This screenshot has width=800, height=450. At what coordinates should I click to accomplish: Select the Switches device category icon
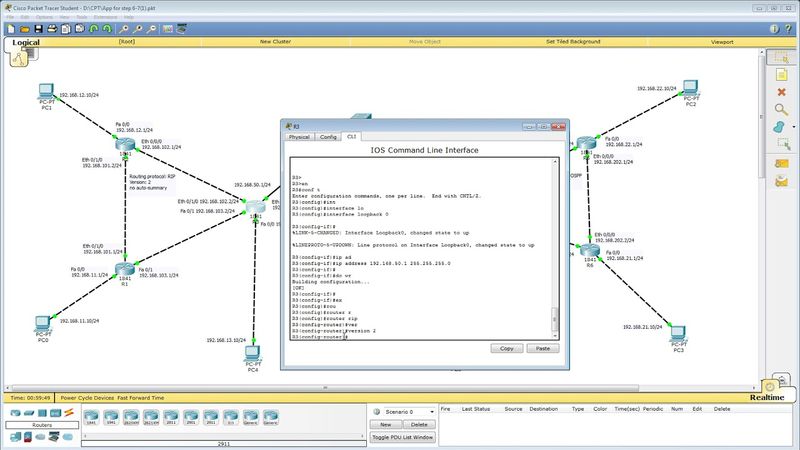[x=29, y=413]
